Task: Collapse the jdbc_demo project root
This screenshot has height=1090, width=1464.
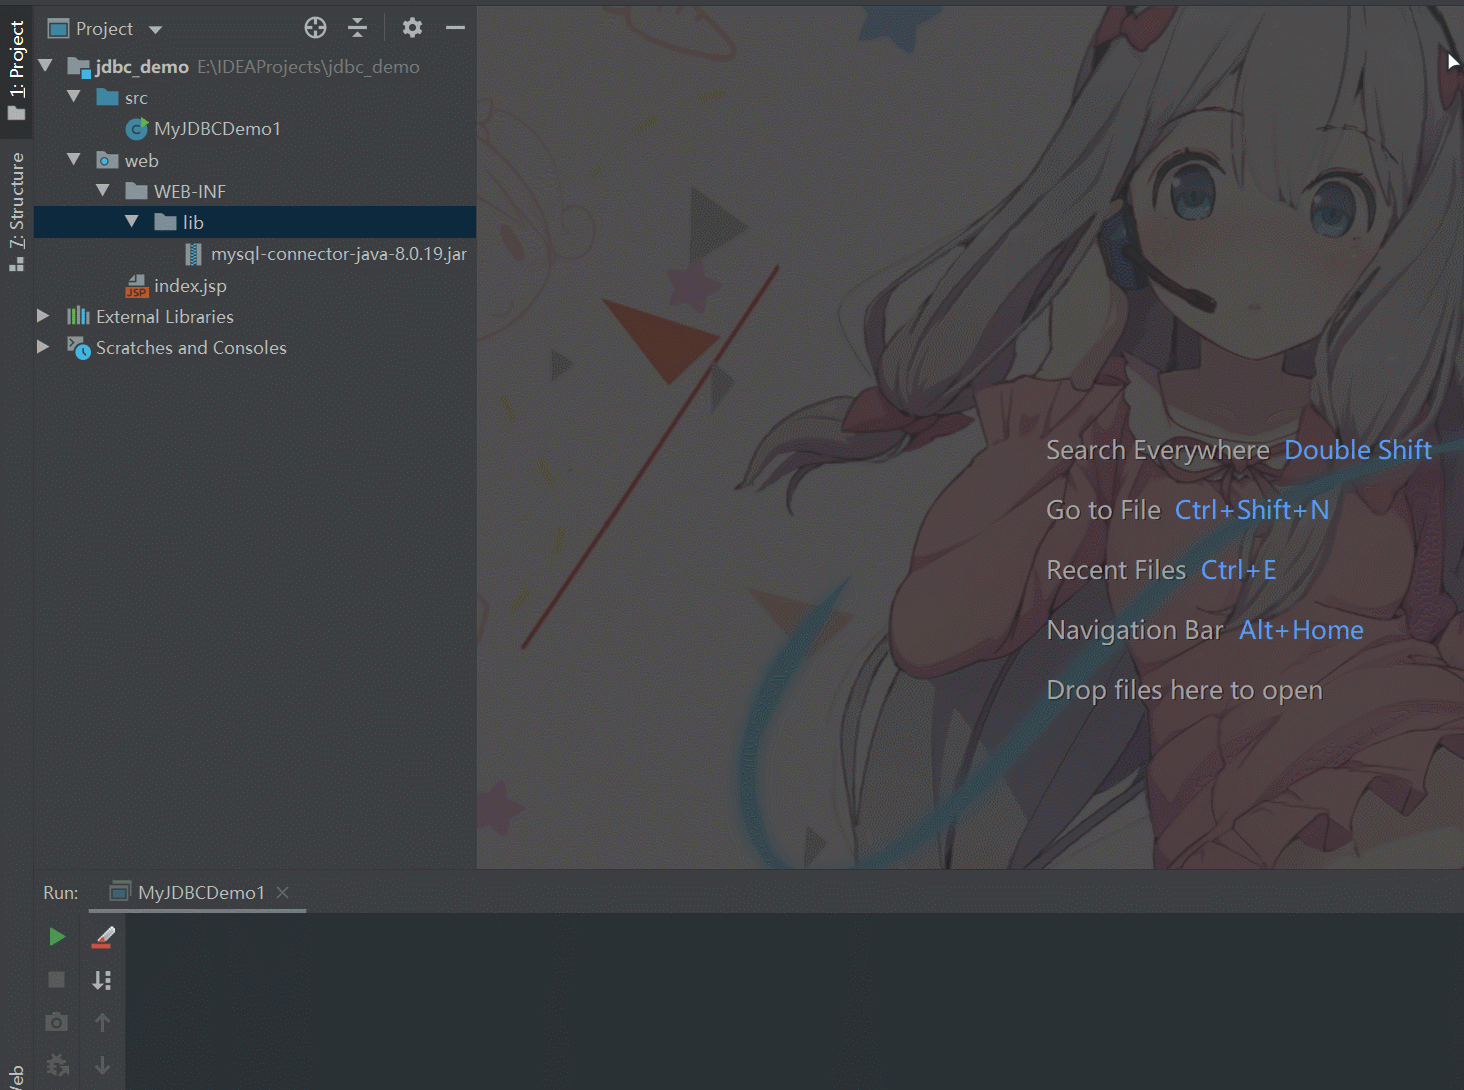Action: pos(45,66)
